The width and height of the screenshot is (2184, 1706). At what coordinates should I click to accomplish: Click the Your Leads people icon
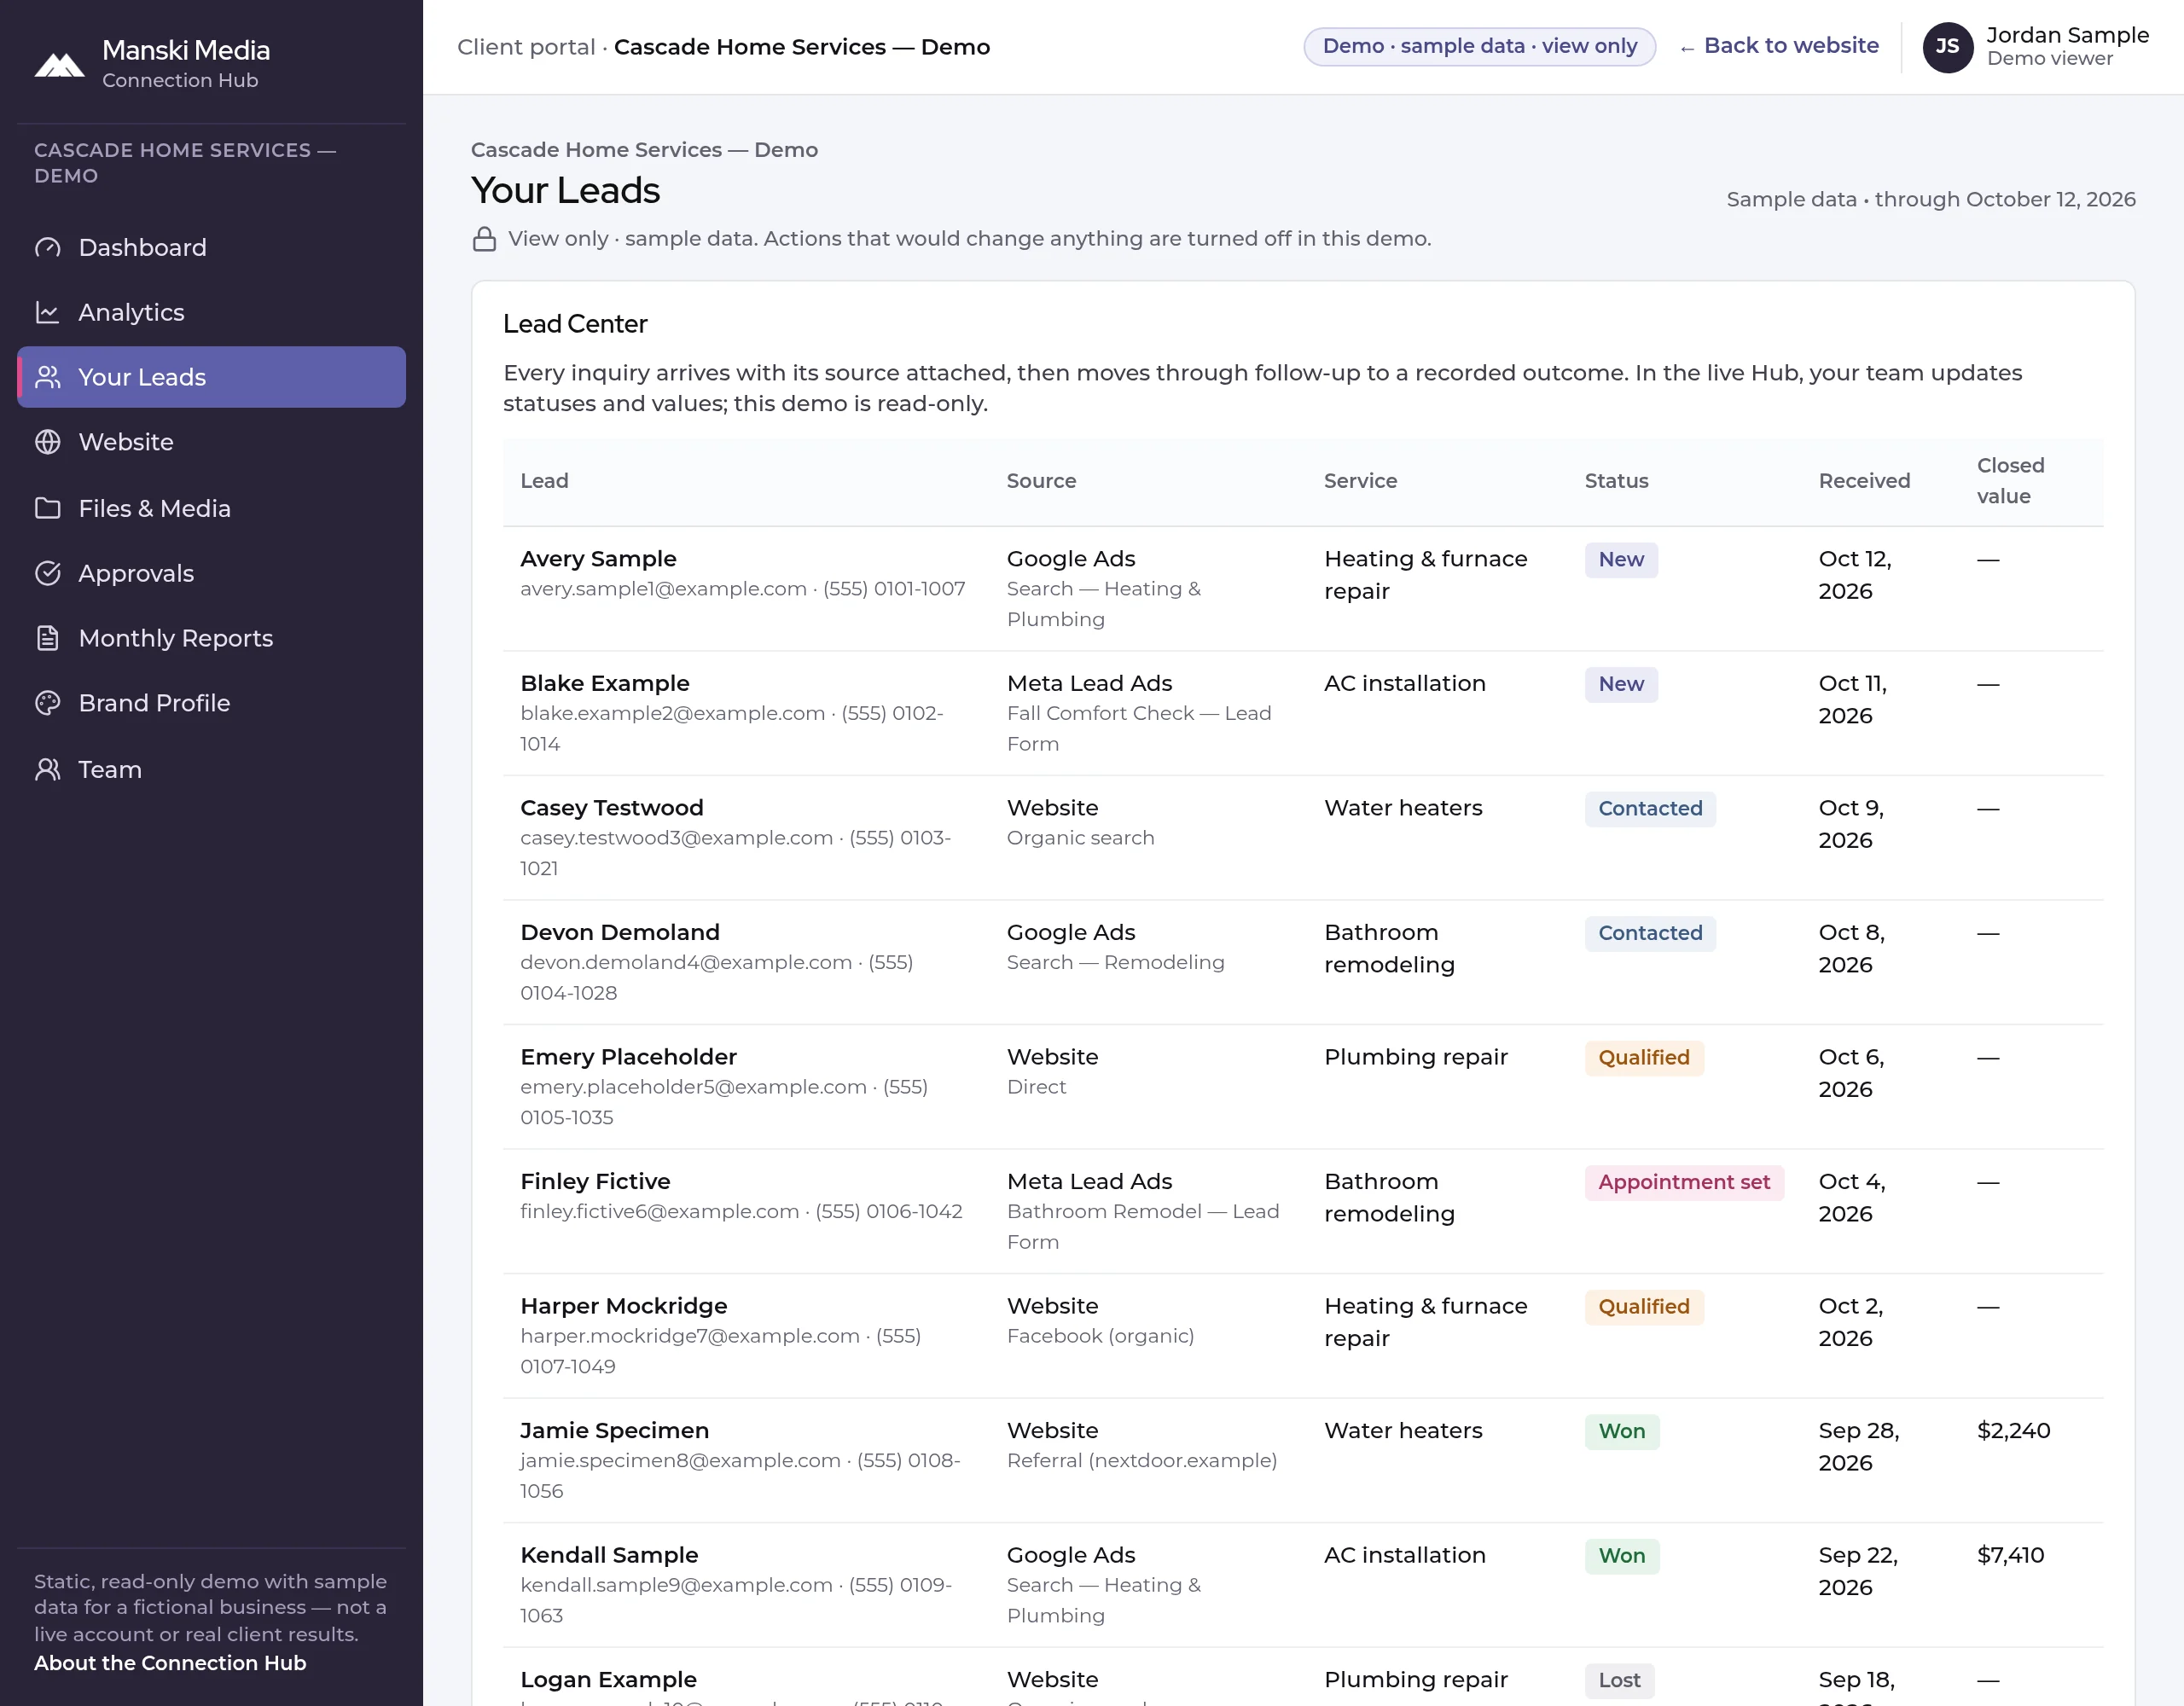pyautogui.click(x=48, y=377)
